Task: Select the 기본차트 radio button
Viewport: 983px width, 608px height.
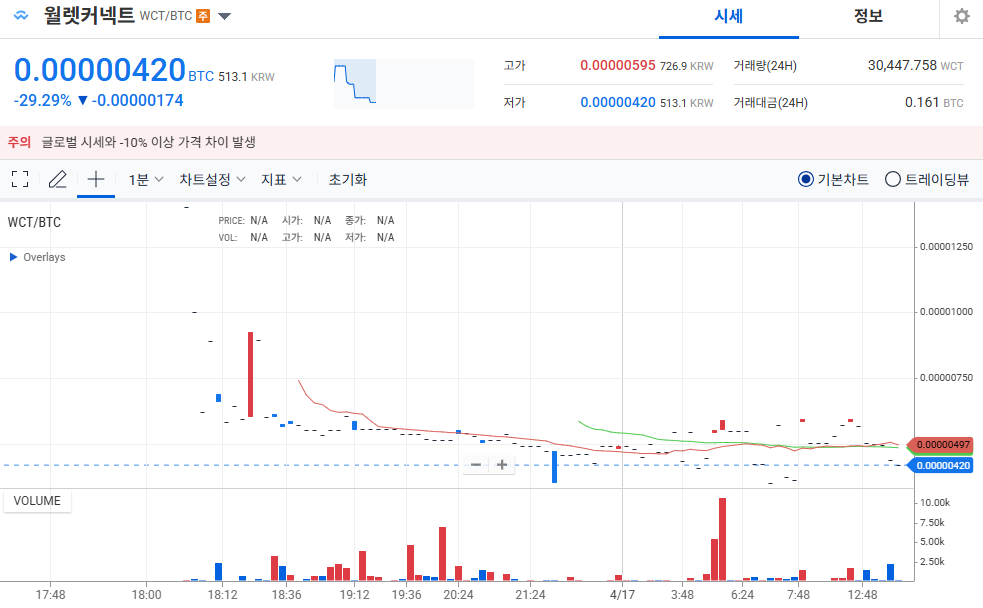Action: point(805,179)
